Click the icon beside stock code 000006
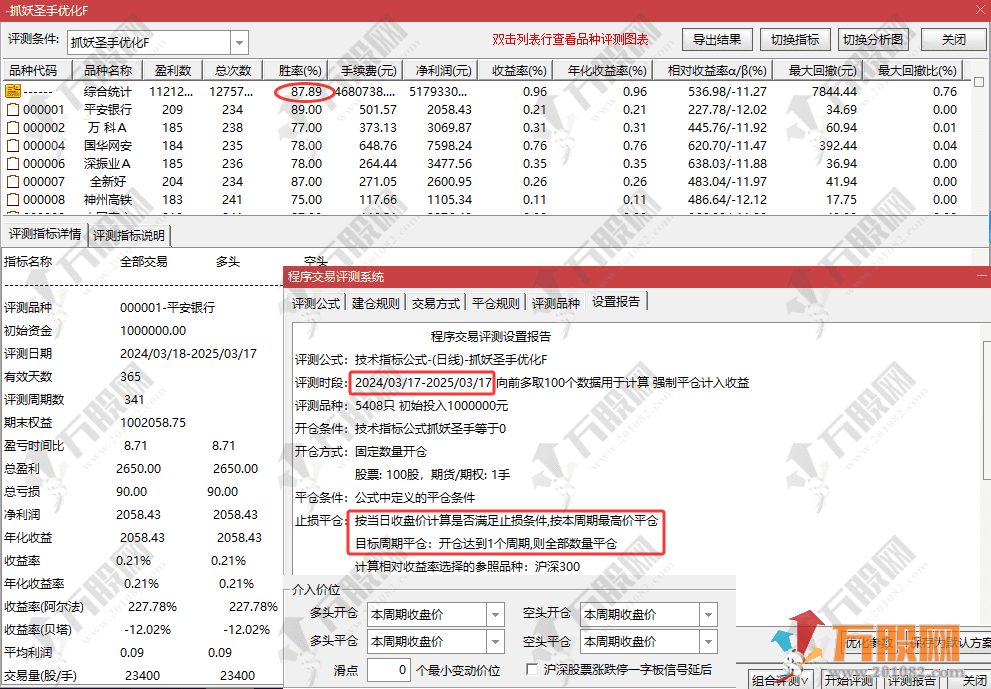 13,164
